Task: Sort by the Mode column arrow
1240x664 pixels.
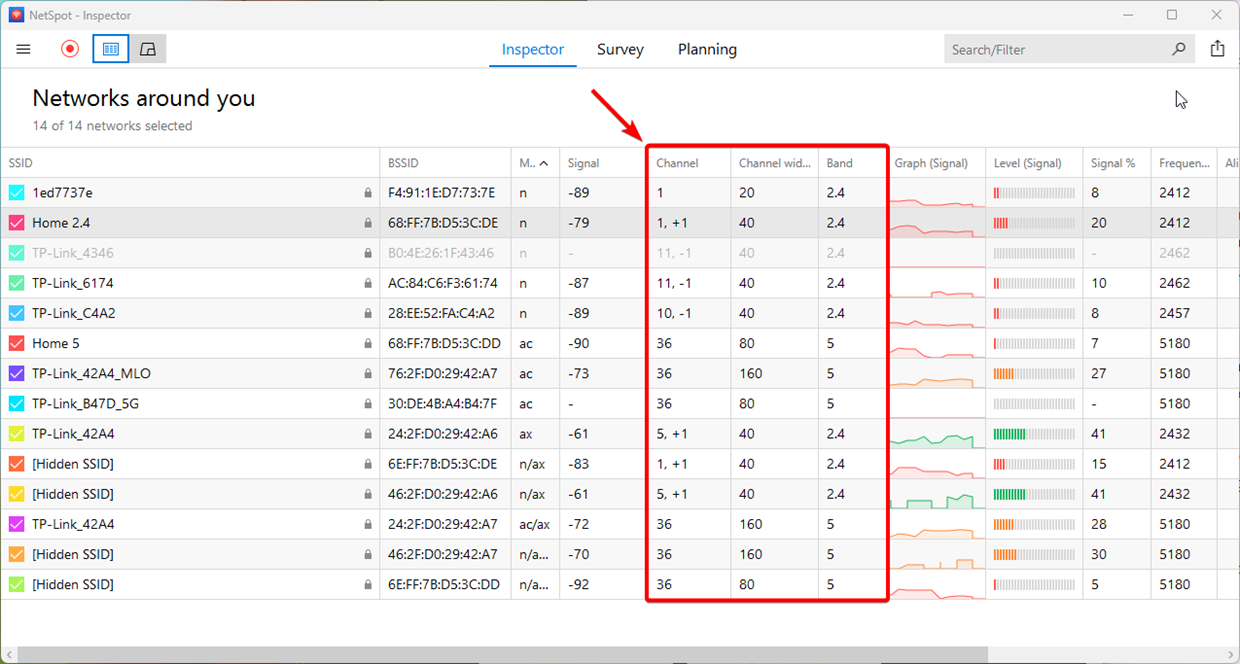Action: pos(543,163)
